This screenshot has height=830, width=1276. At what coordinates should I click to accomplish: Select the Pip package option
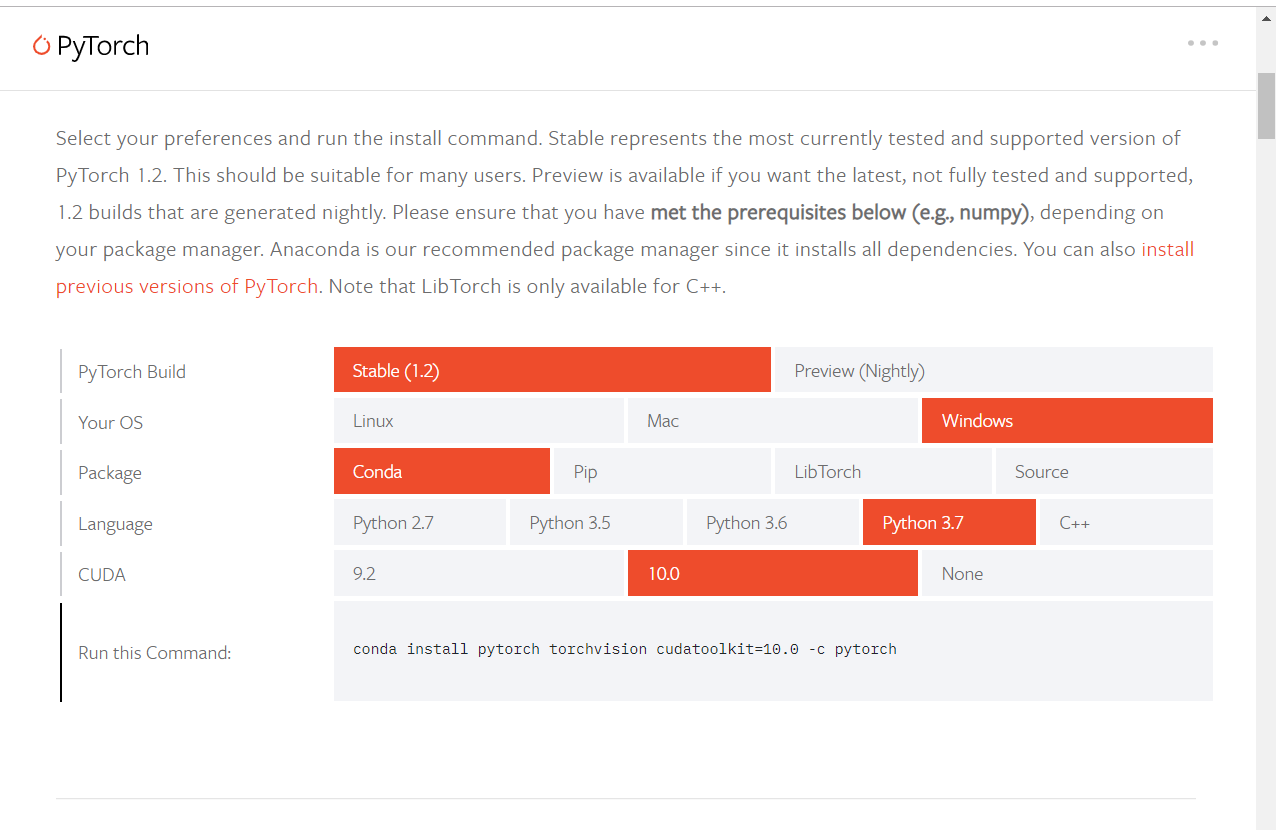point(662,472)
